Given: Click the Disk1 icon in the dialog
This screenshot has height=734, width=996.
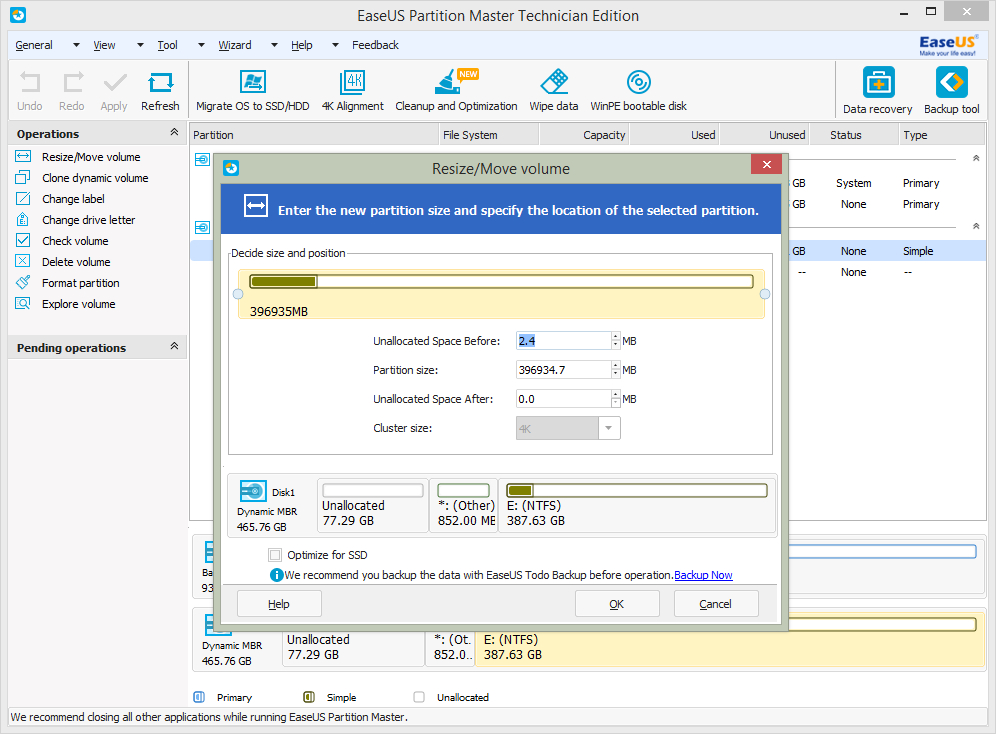Looking at the screenshot, I should (x=253, y=491).
